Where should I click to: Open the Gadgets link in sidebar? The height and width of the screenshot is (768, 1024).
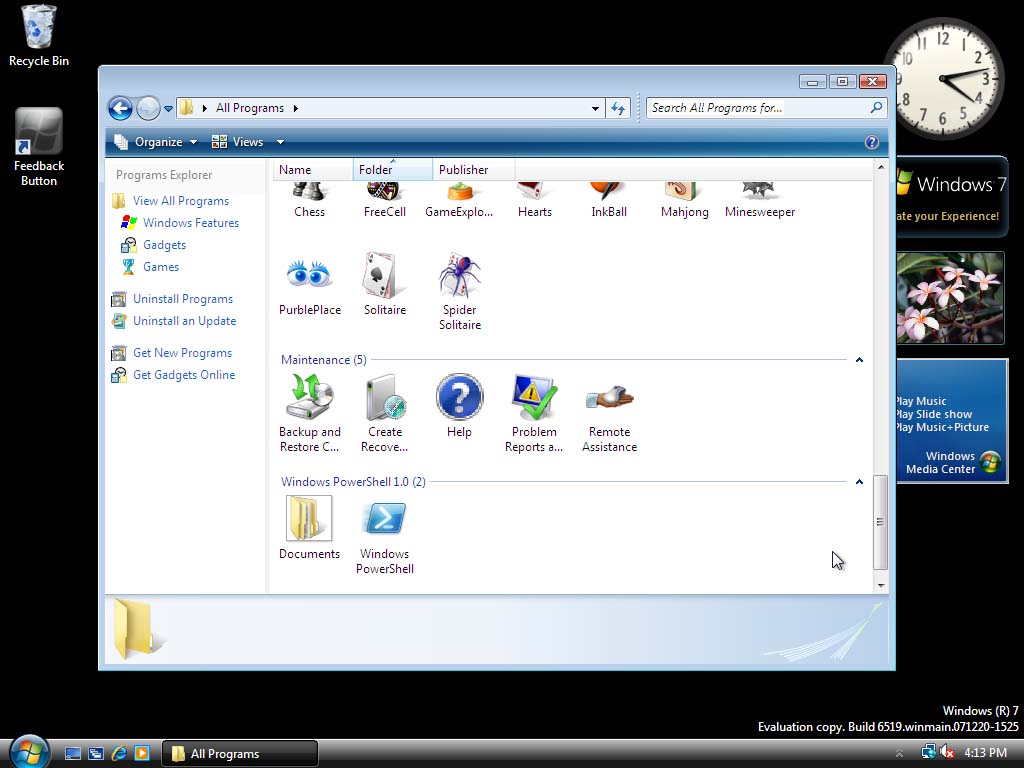click(x=165, y=245)
